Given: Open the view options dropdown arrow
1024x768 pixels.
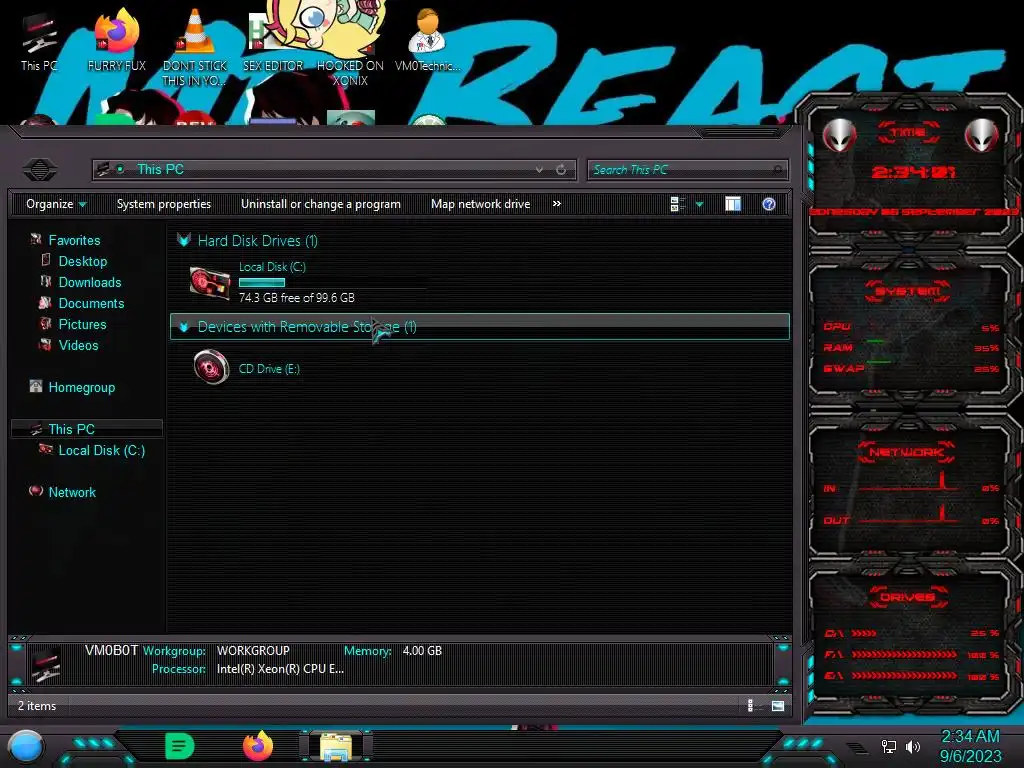Looking at the screenshot, I should [699, 204].
